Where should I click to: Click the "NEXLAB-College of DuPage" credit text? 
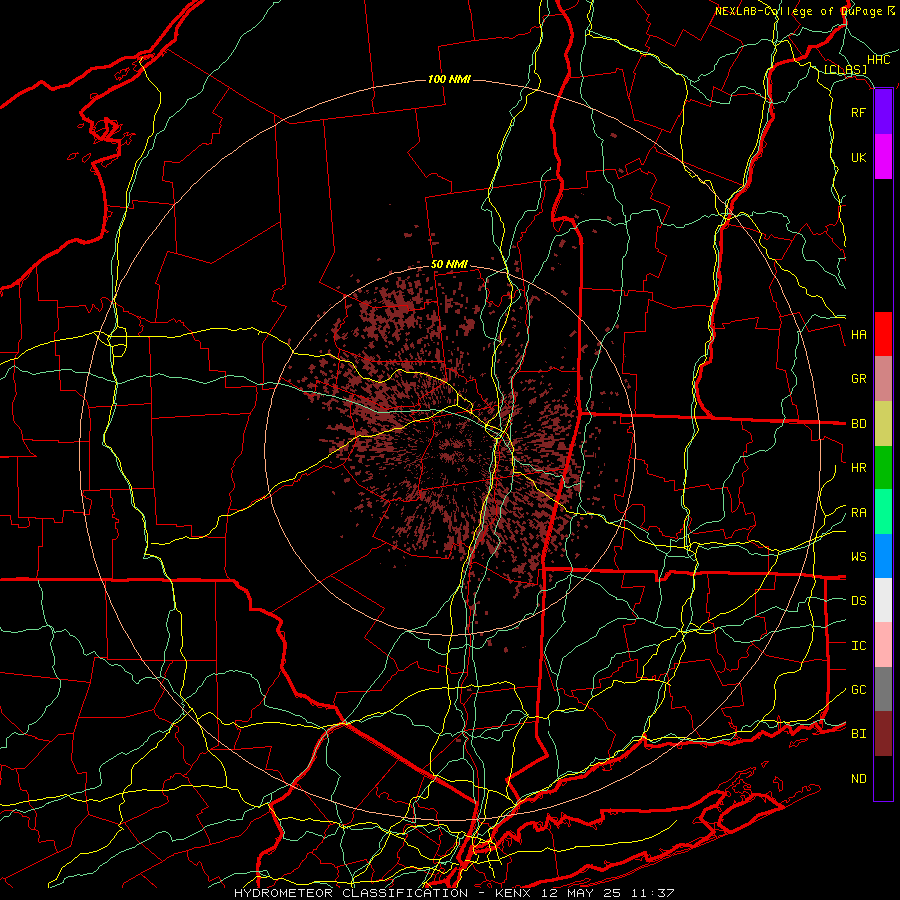pos(798,11)
